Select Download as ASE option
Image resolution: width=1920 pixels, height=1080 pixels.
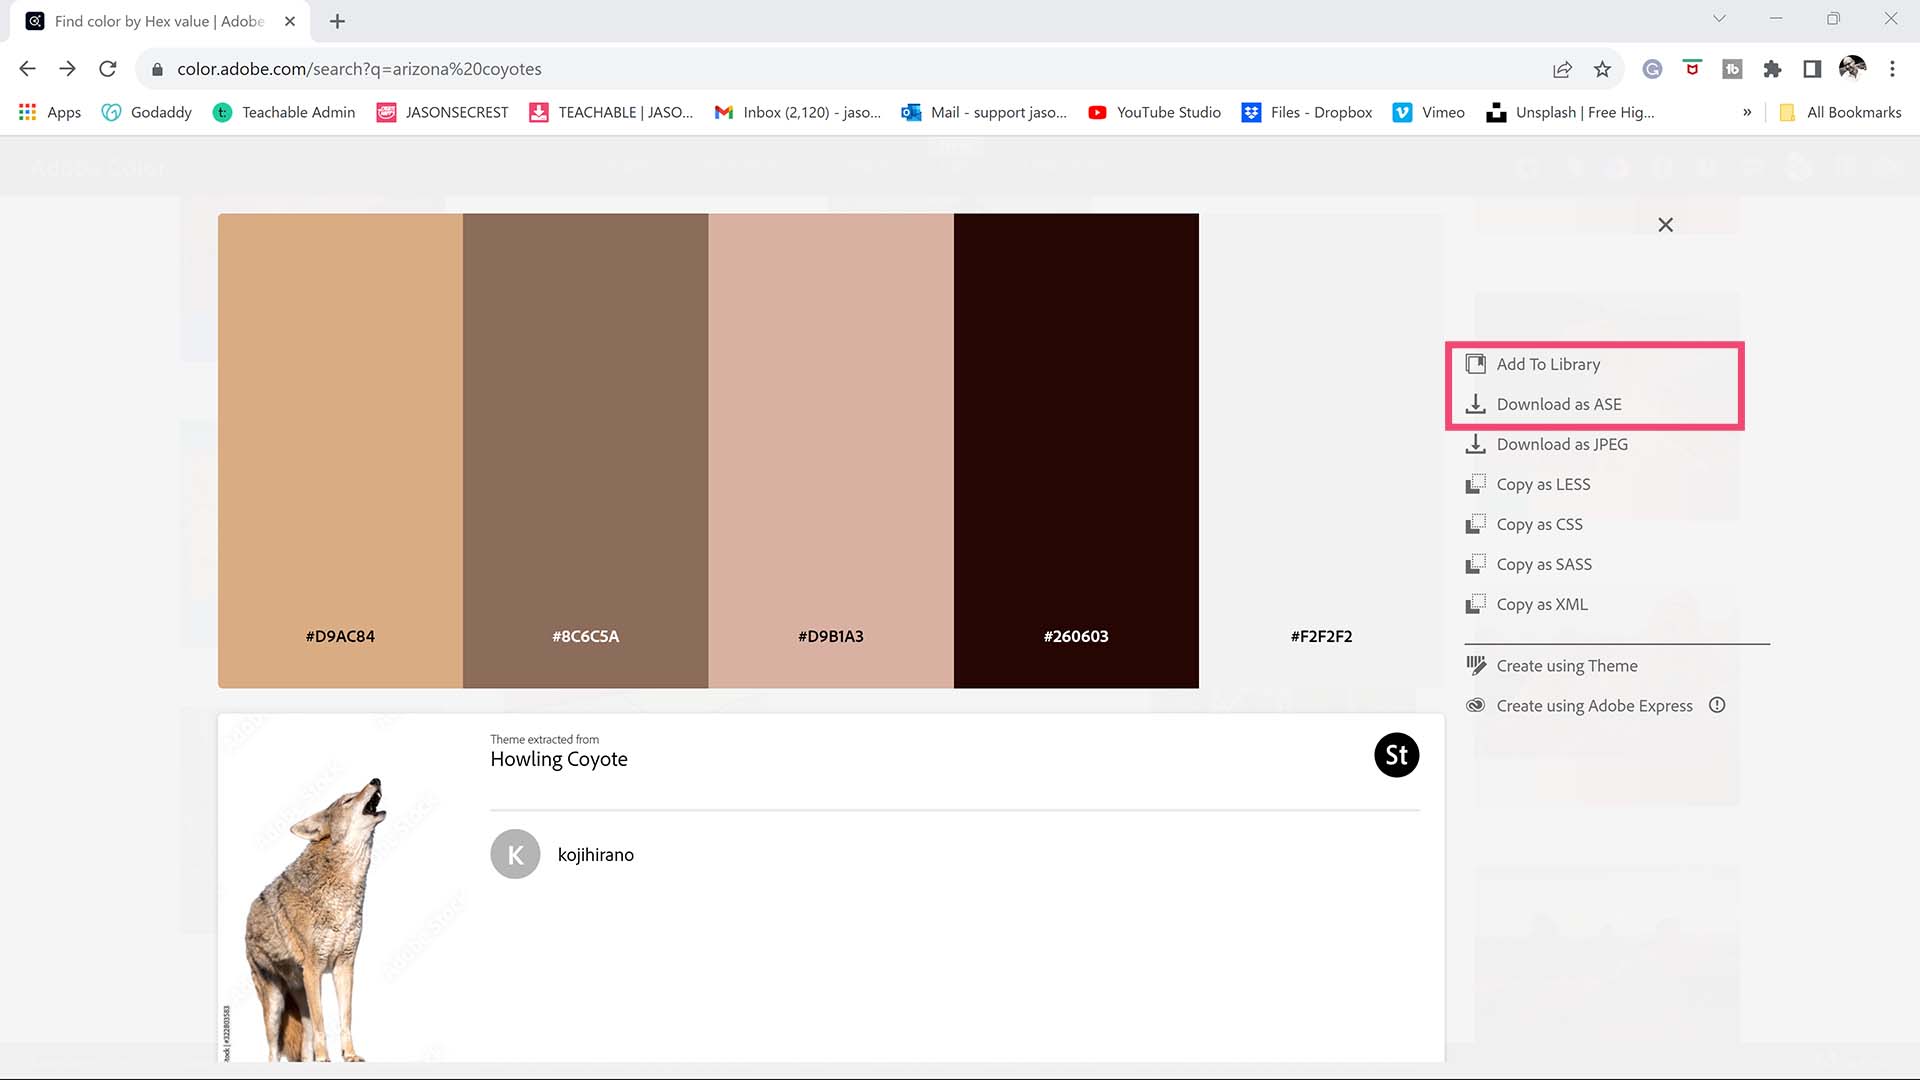point(1559,404)
